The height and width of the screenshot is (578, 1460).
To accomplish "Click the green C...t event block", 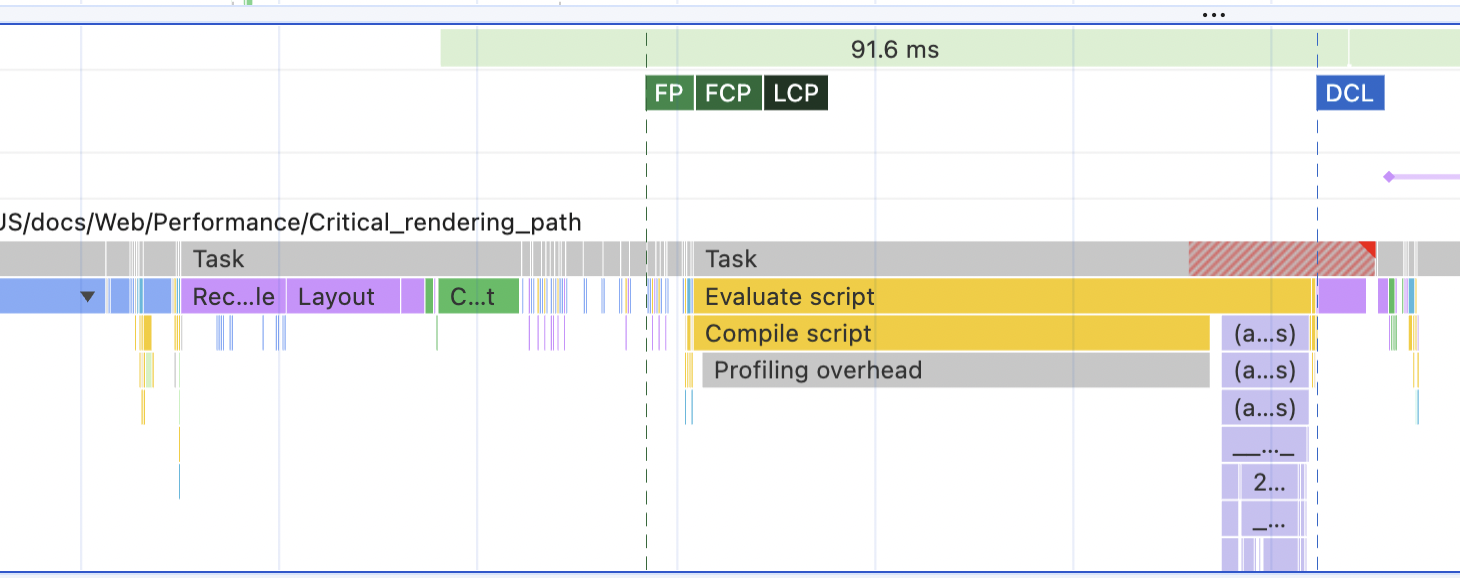I will pos(479,297).
